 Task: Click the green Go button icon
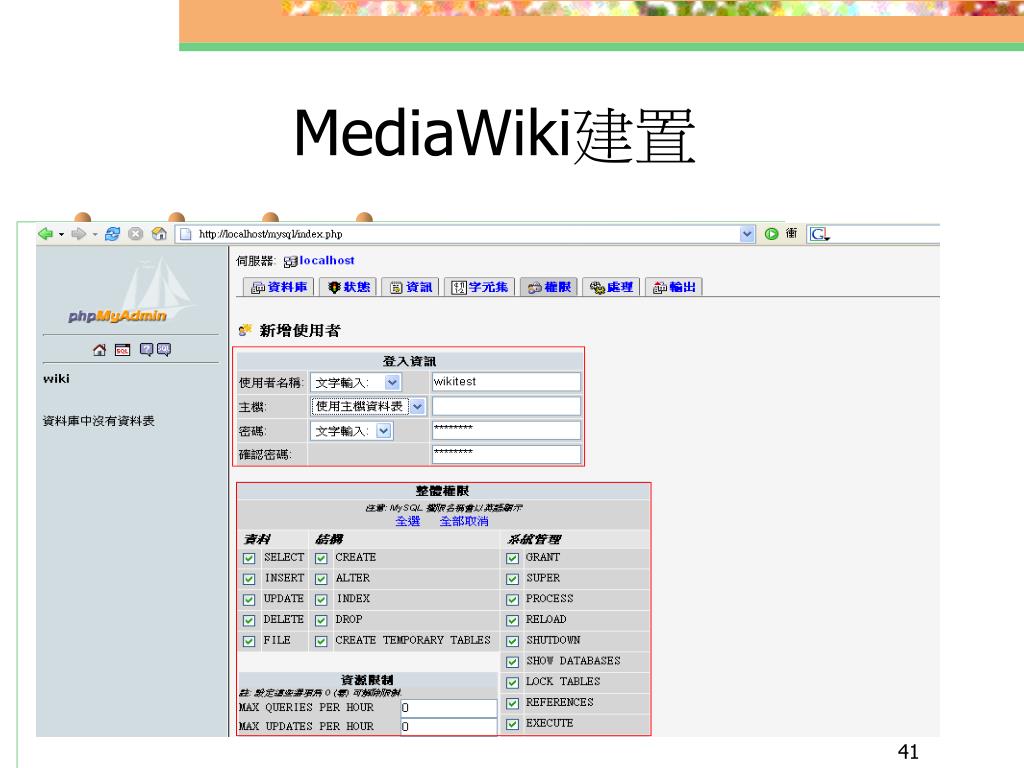tap(771, 234)
